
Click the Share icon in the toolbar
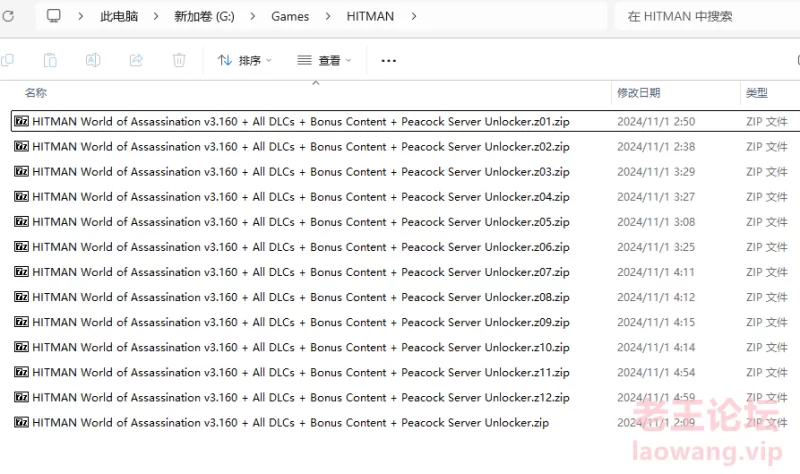(136, 60)
